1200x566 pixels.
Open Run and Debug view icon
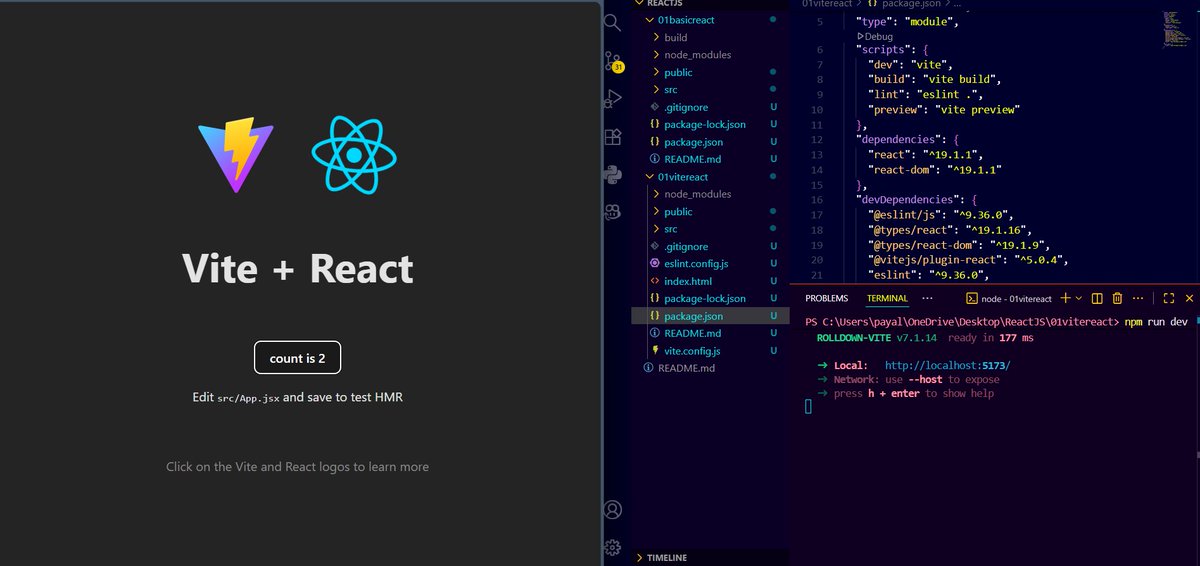(x=613, y=99)
